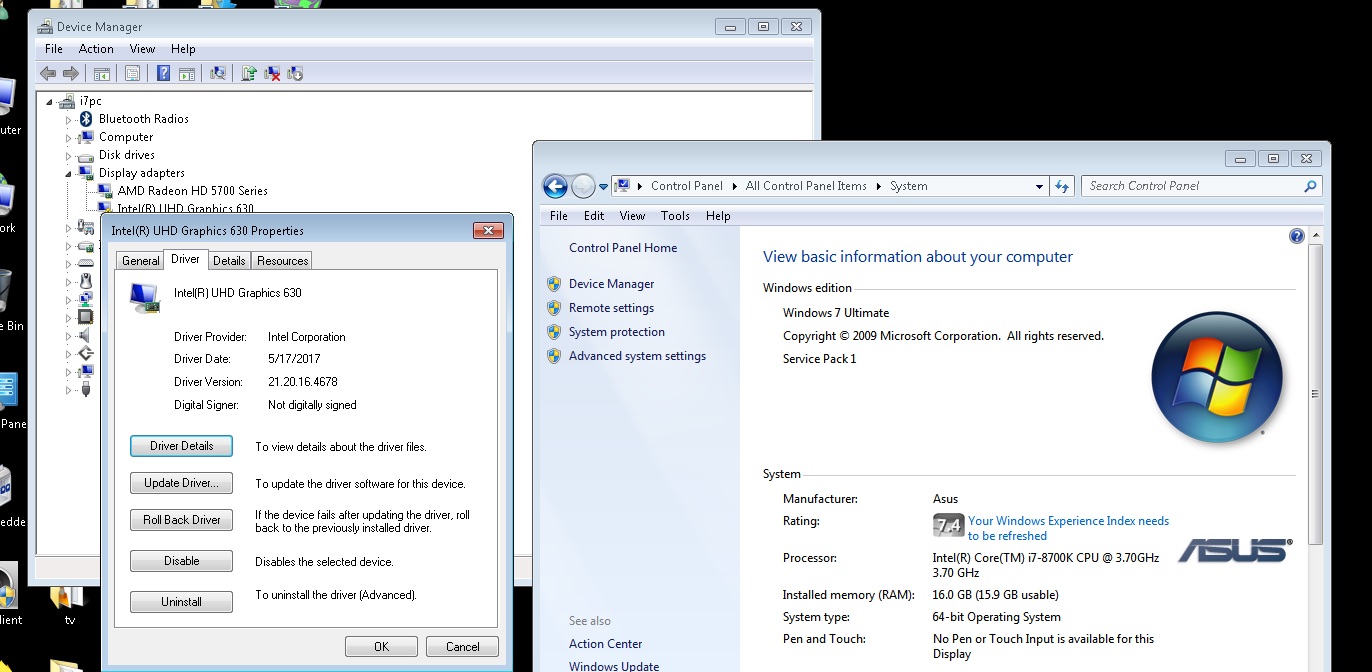The height and width of the screenshot is (672, 1372).
Task: Click the Forward arrow in Device Manager toolbar
Action: point(70,73)
